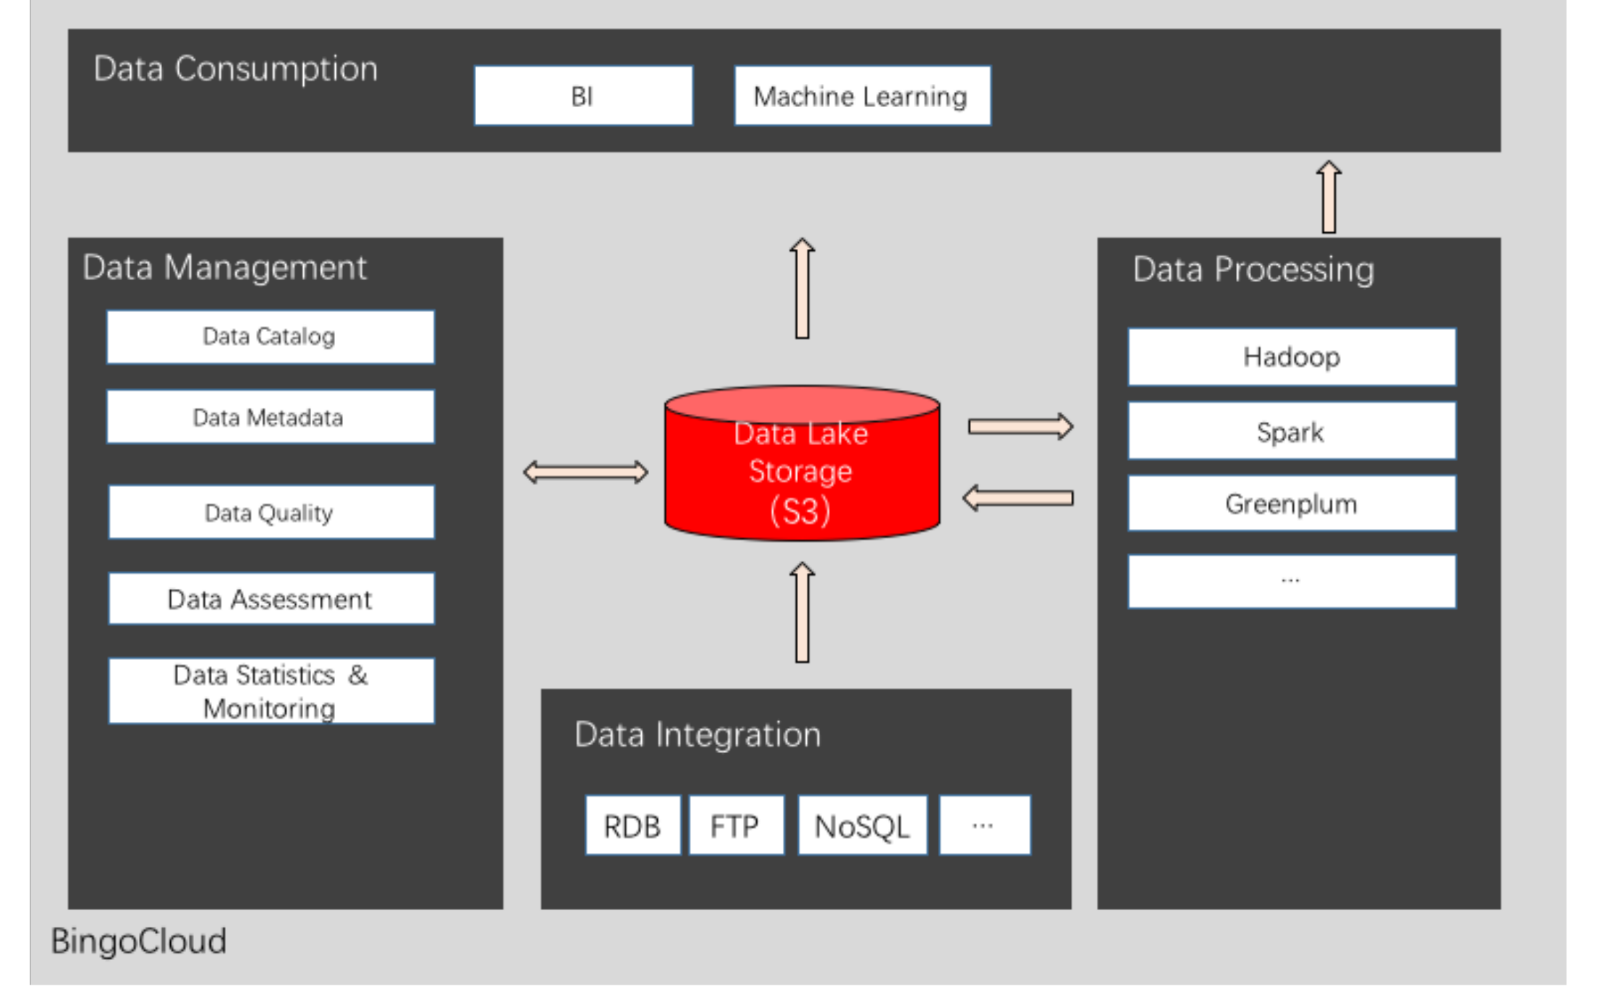Viewport: 1597px width, 997px height.
Task: Click the BingoCloud label
Action: point(139,941)
